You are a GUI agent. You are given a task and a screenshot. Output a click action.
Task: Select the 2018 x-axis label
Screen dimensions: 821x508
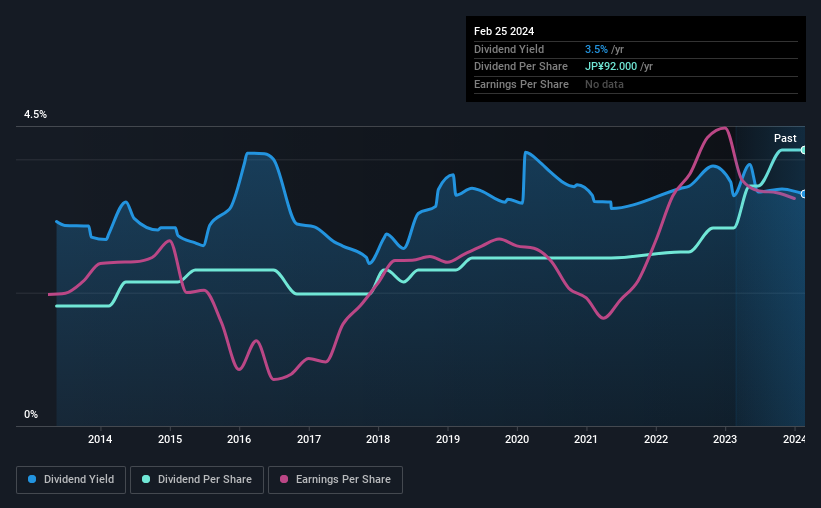[x=378, y=439]
